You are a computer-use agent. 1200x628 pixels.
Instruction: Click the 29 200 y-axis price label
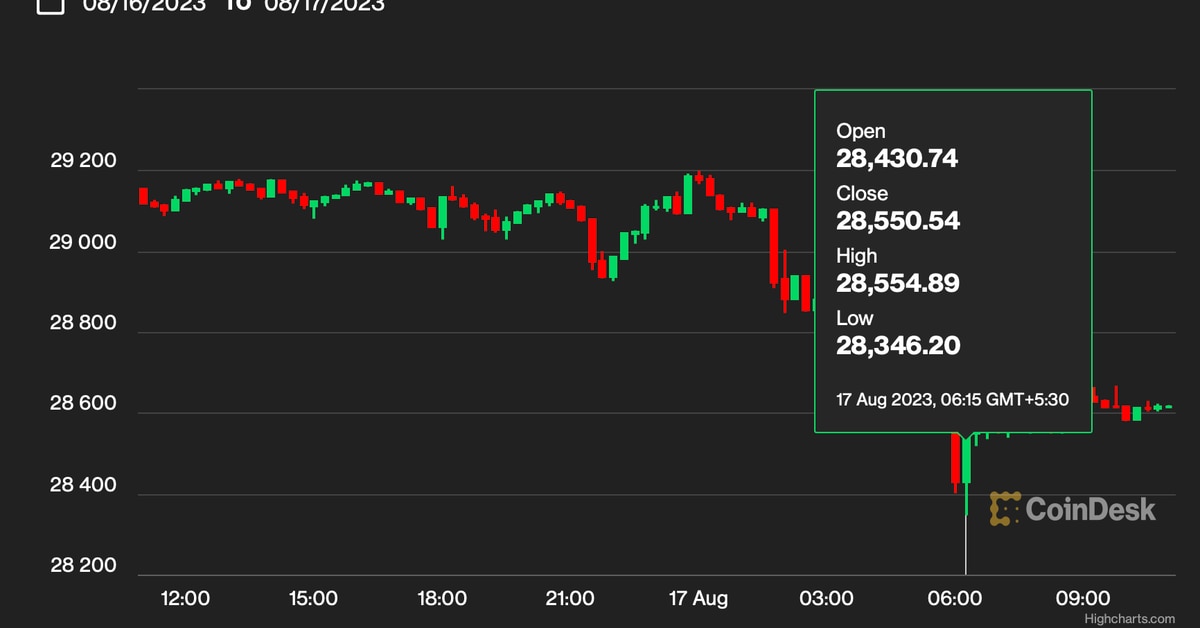pos(83,161)
